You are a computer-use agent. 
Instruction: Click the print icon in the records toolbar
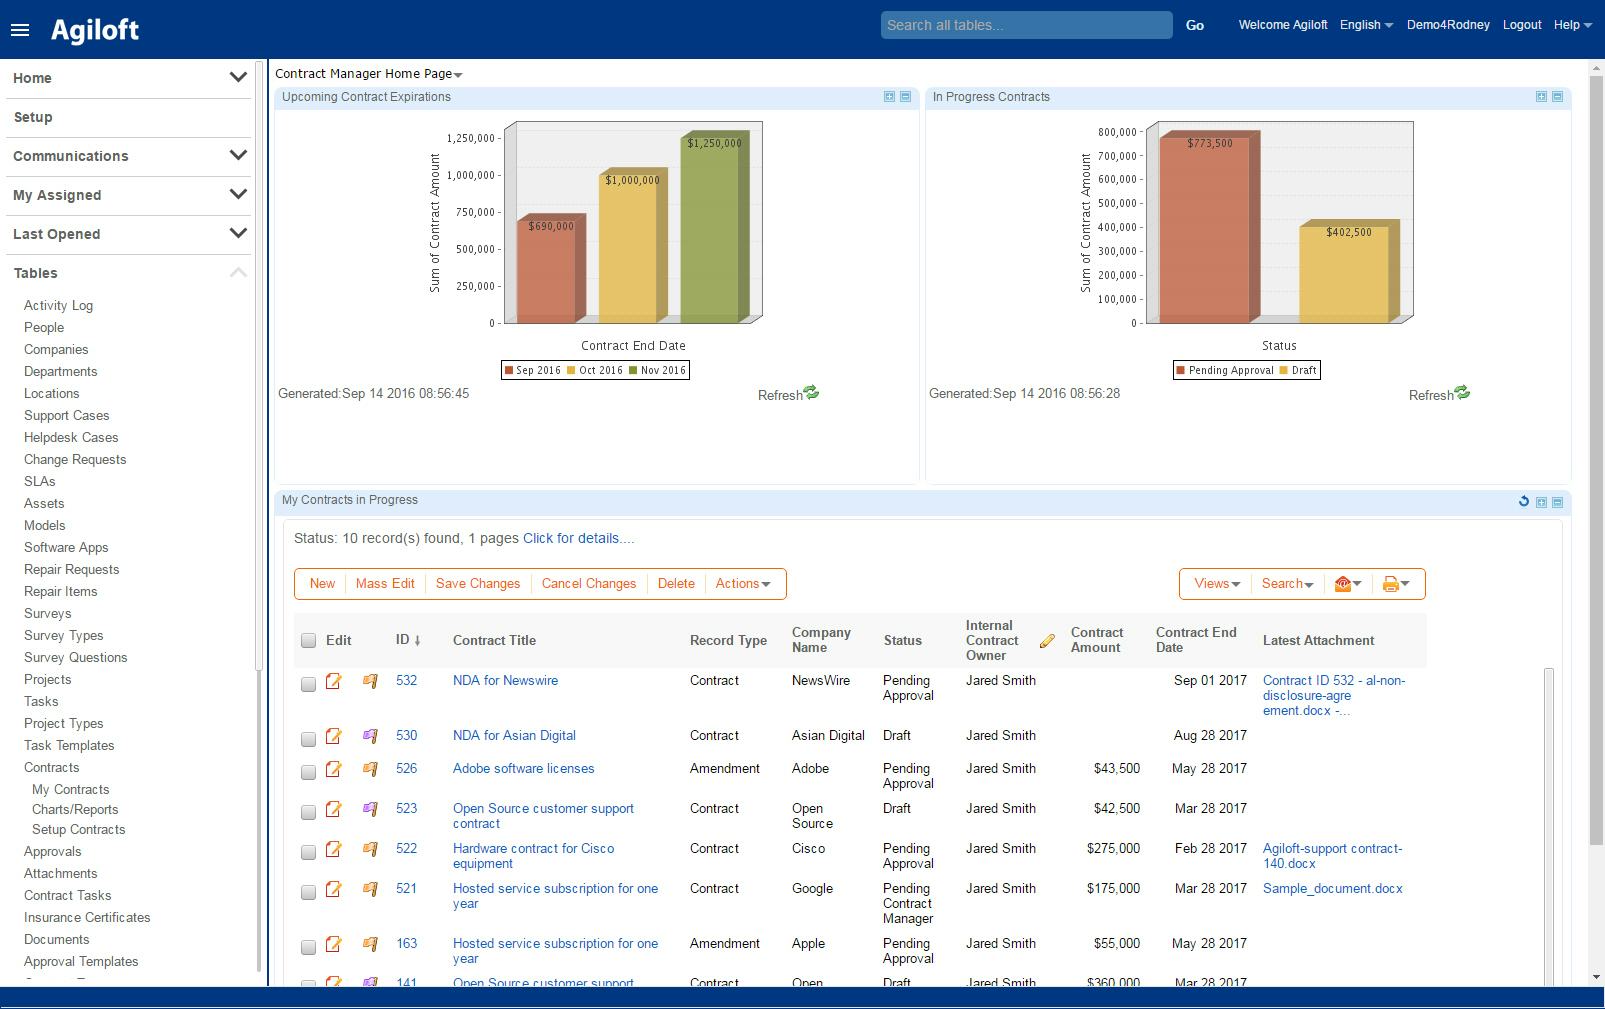(1391, 584)
